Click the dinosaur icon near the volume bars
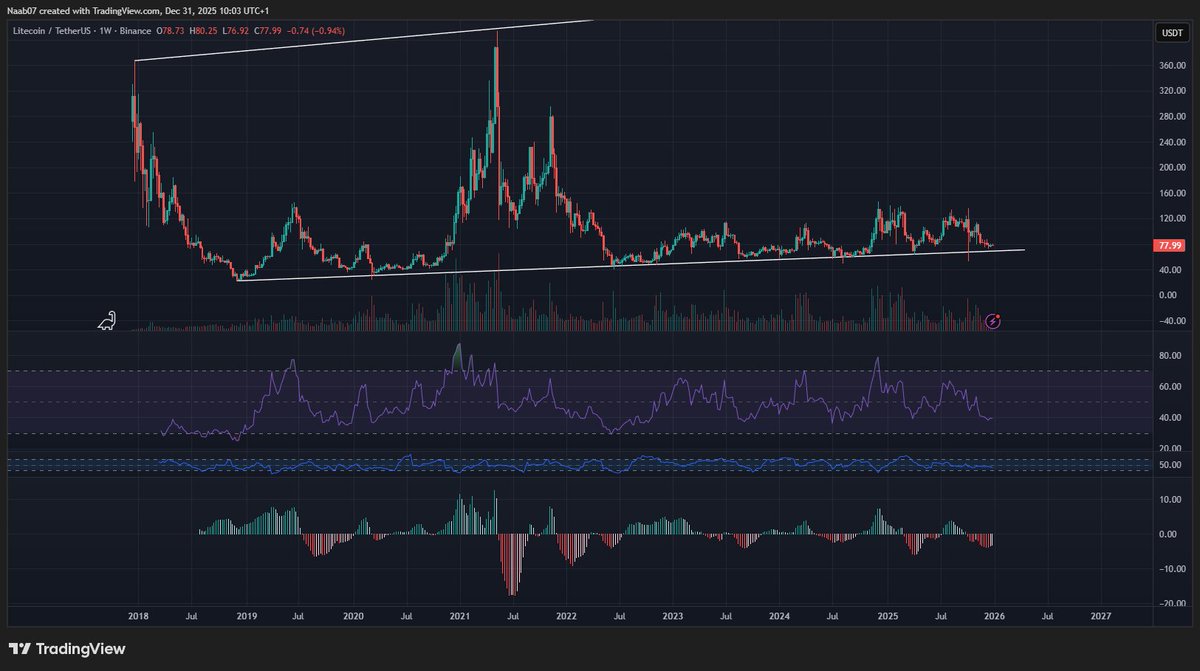Image resolution: width=1200 pixels, height=671 pixels. 107,321
